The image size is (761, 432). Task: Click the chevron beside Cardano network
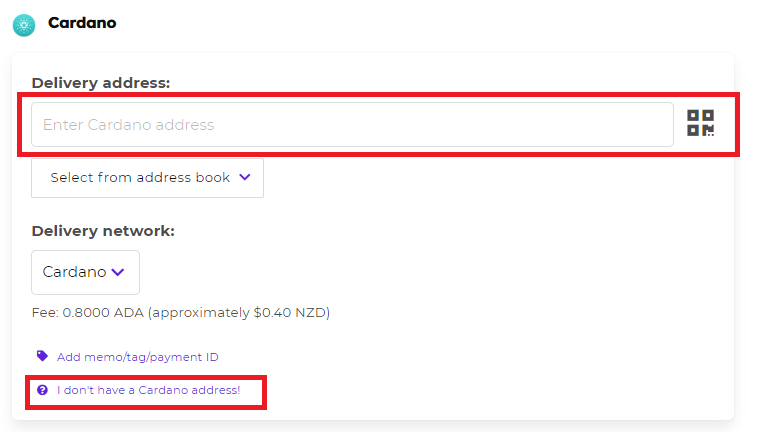click(x=119, y=272)
